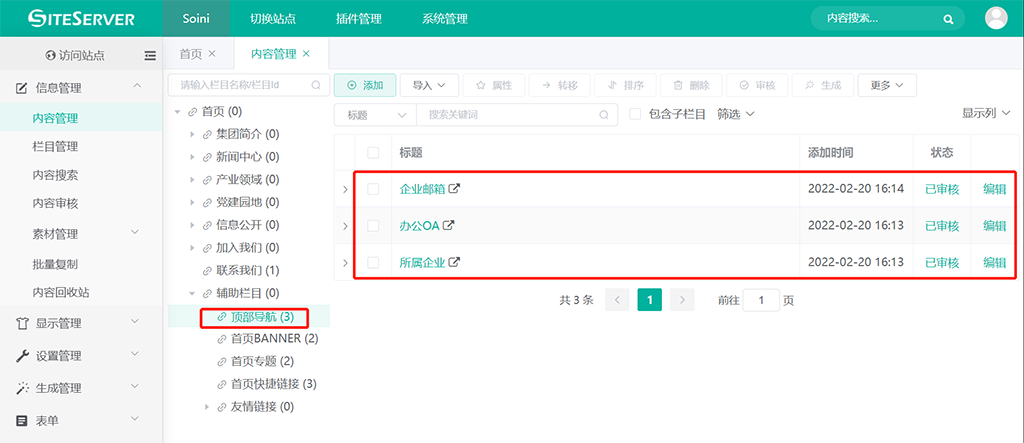1024x443 pixels.
Task: Open external link icon beside 所属企业
Action: tap(455, 262)
